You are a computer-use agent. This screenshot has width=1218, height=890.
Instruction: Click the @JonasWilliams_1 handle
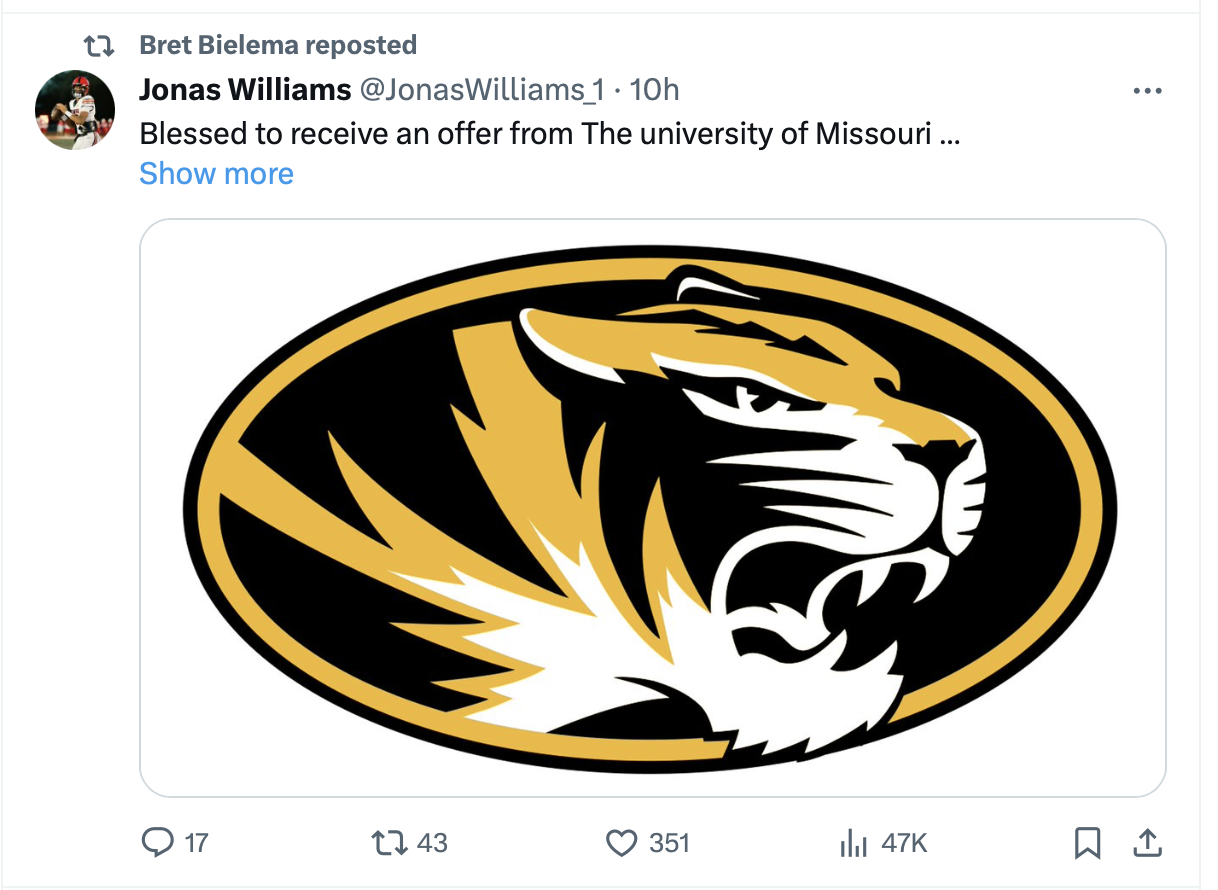481,90
